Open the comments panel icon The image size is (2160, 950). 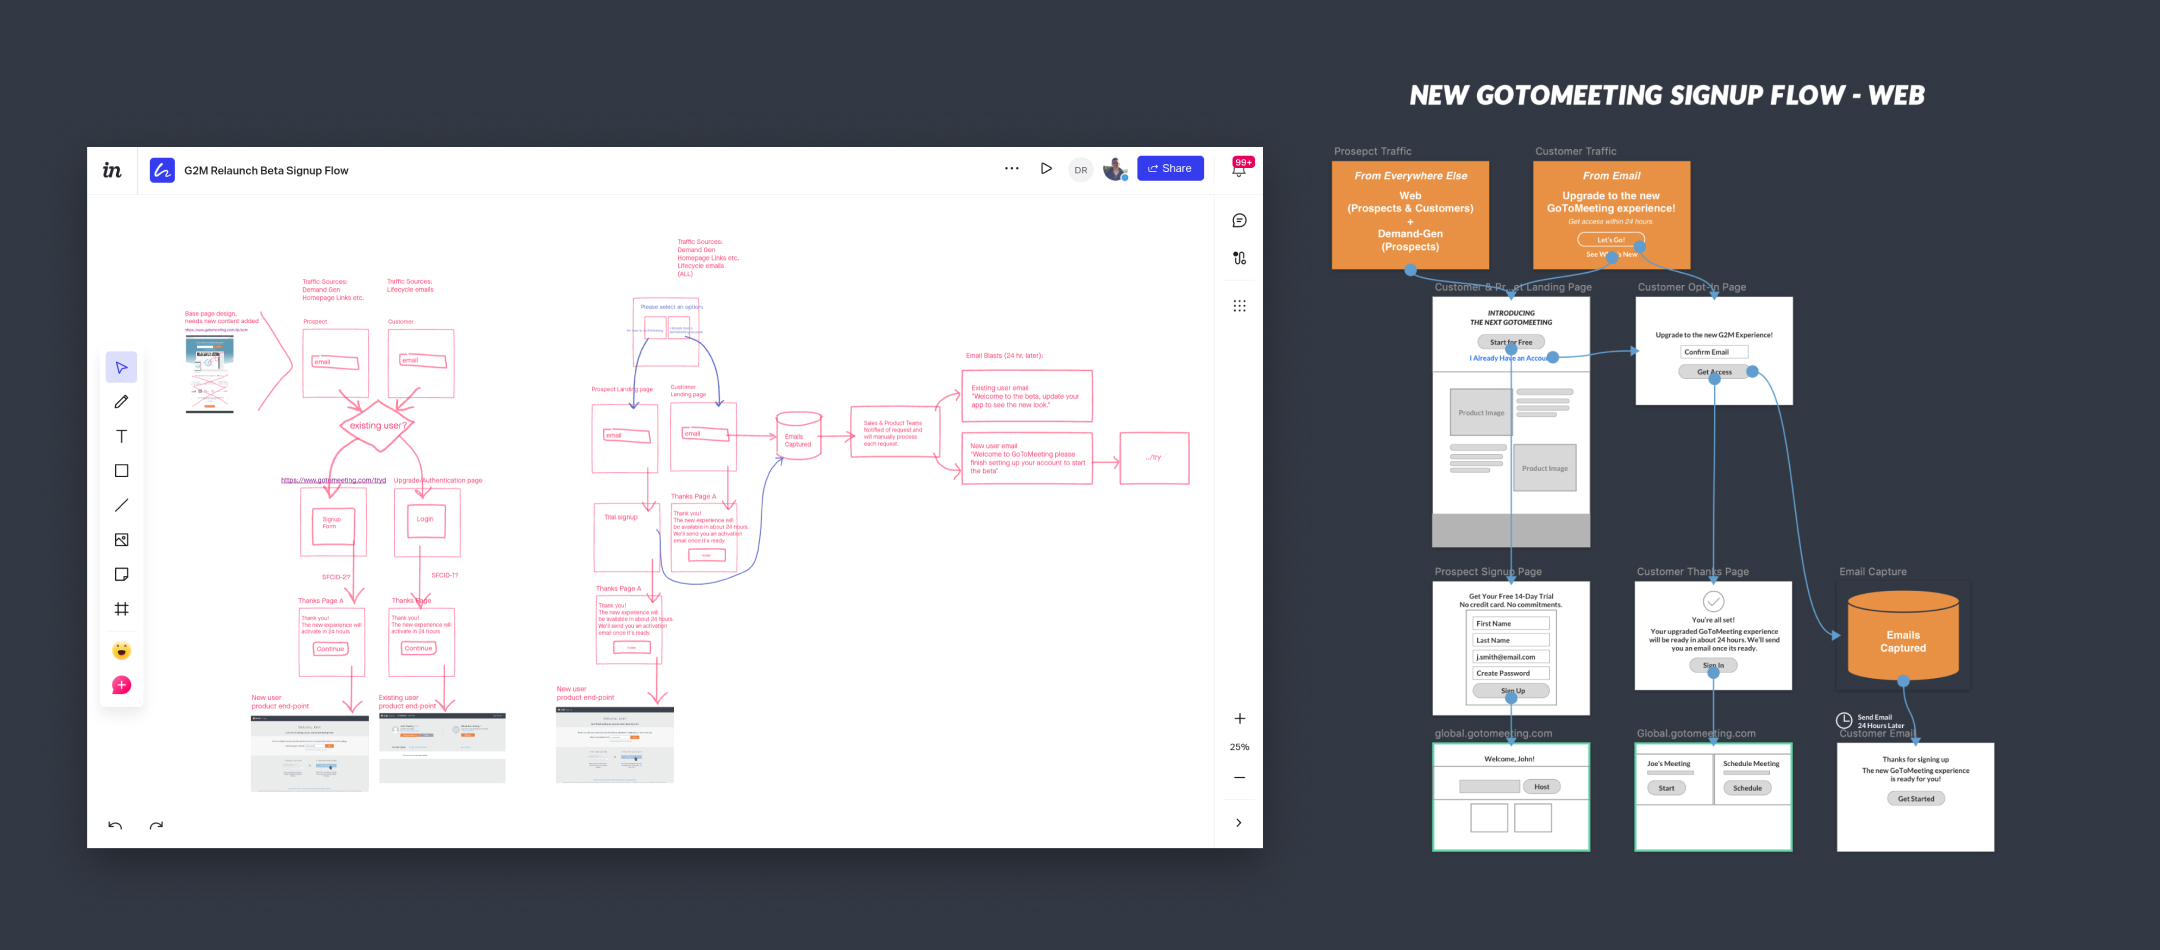(x=1240, y=221)
